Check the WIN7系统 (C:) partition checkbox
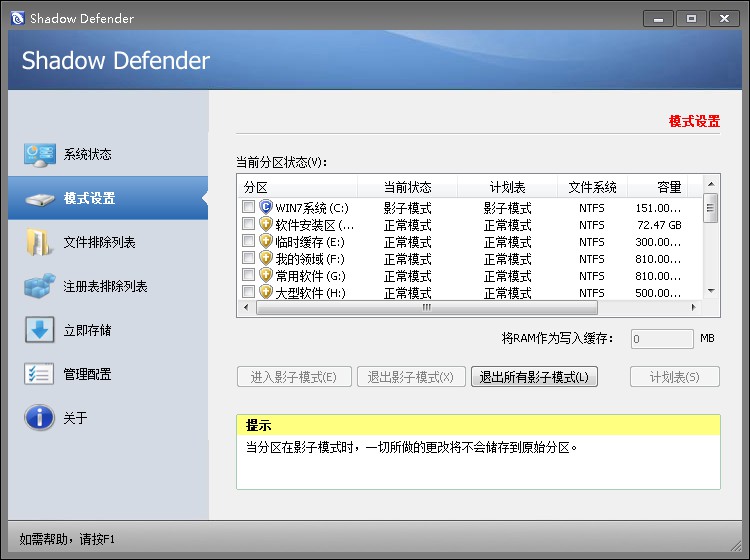 click(248, 208)
